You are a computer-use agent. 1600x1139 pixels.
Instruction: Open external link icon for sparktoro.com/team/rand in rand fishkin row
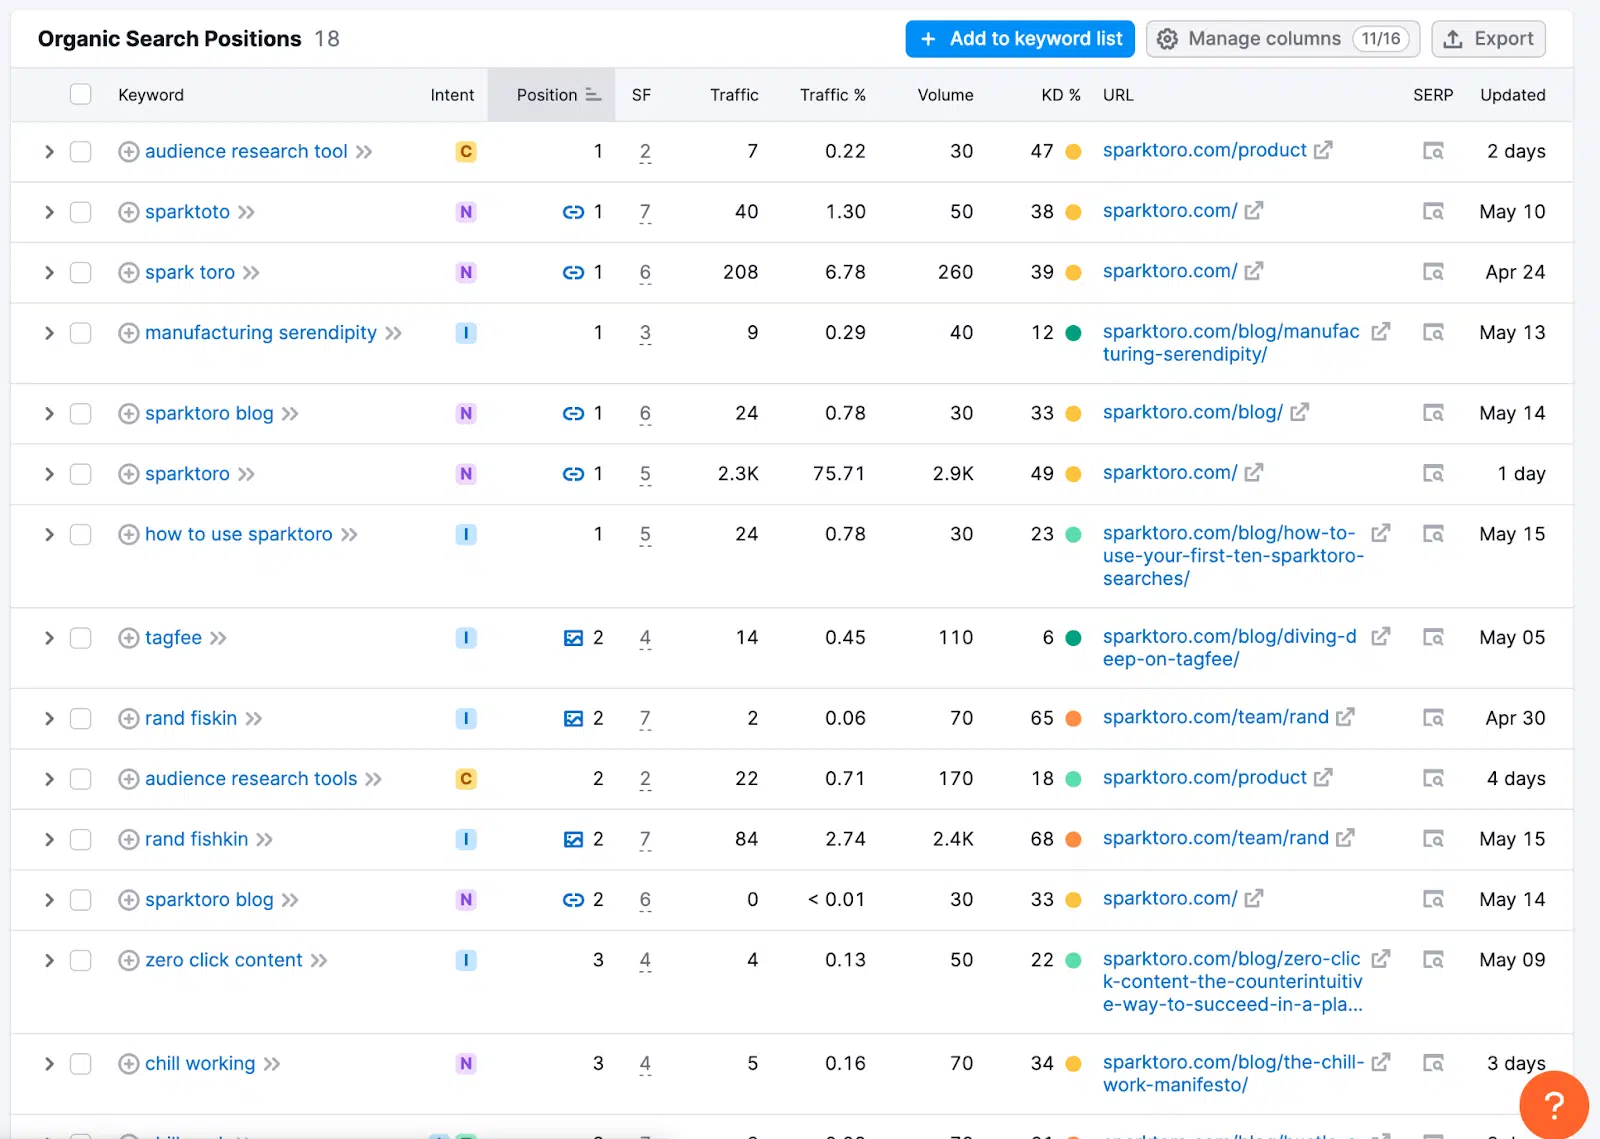(1345, 838)
